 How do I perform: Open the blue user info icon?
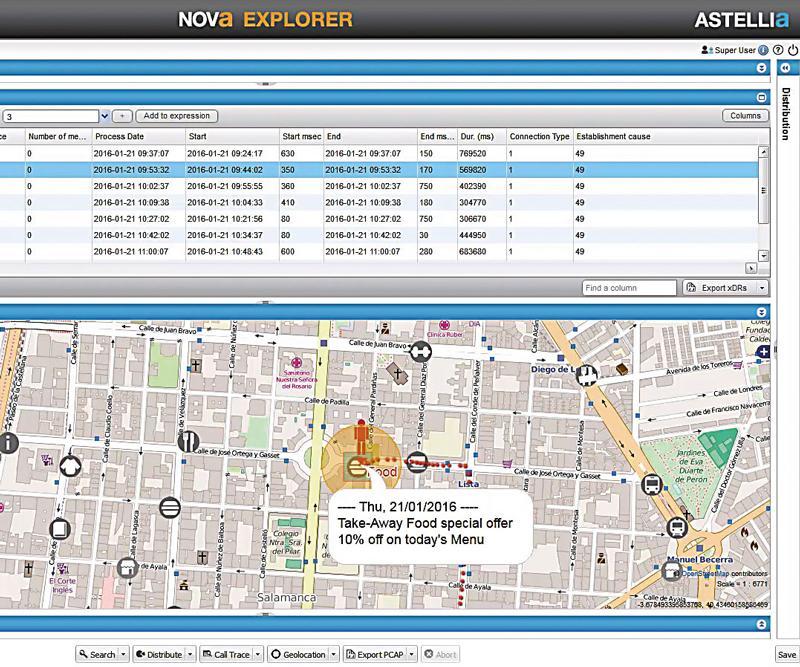[x=763, y=50]
